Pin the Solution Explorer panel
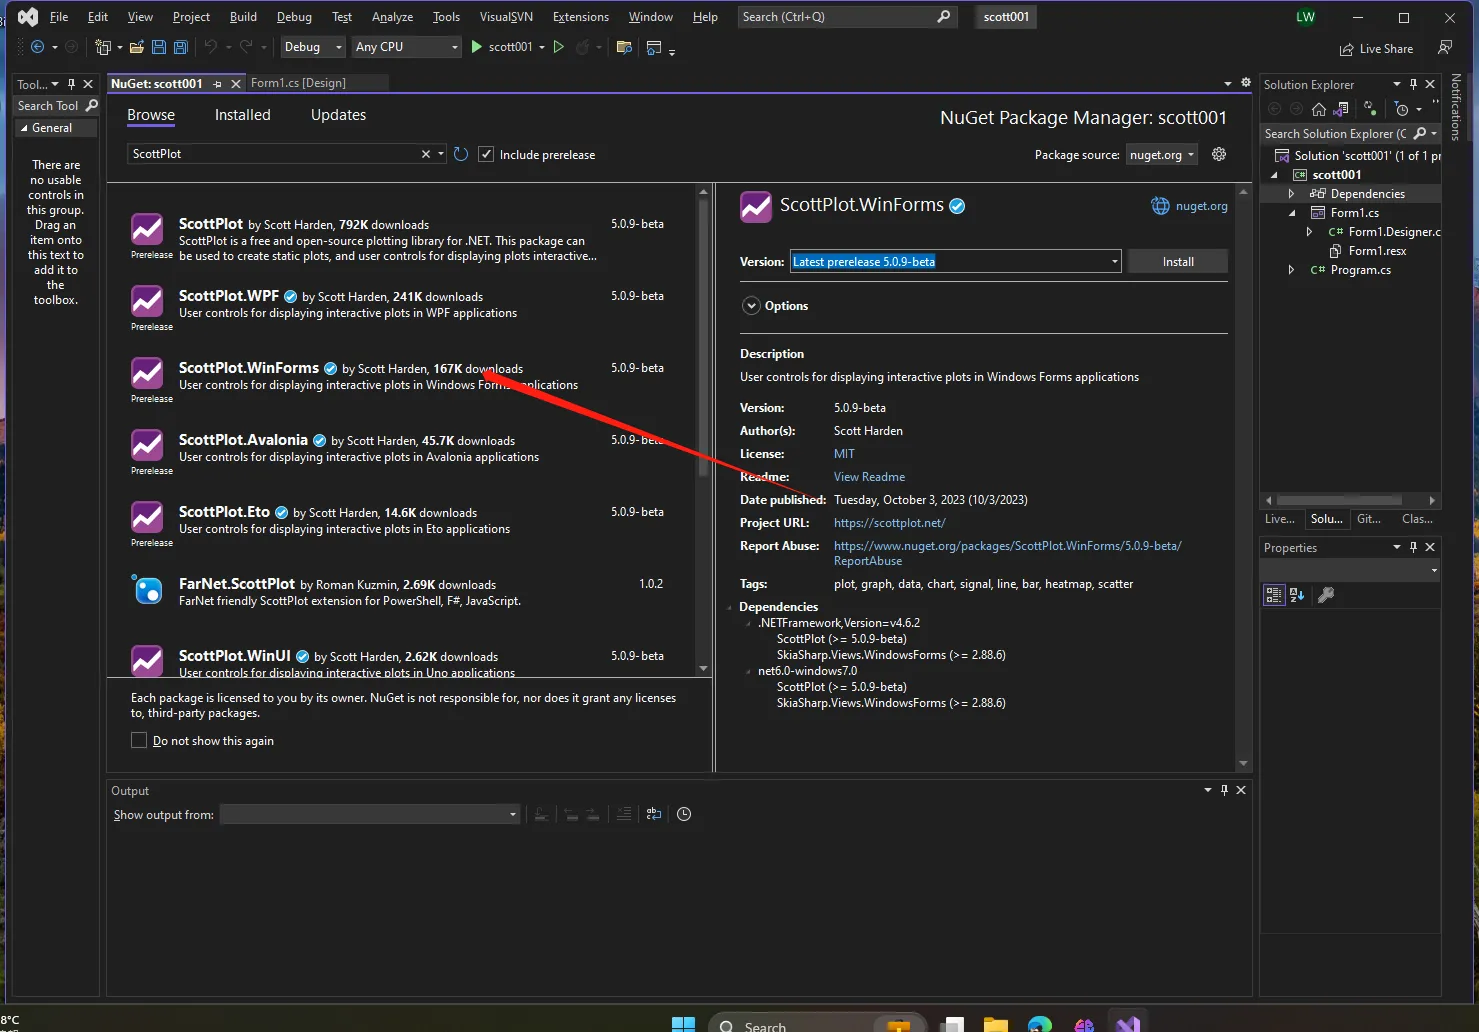The height and width of the screenshot is (1032, 1479). coord(1413,84)
